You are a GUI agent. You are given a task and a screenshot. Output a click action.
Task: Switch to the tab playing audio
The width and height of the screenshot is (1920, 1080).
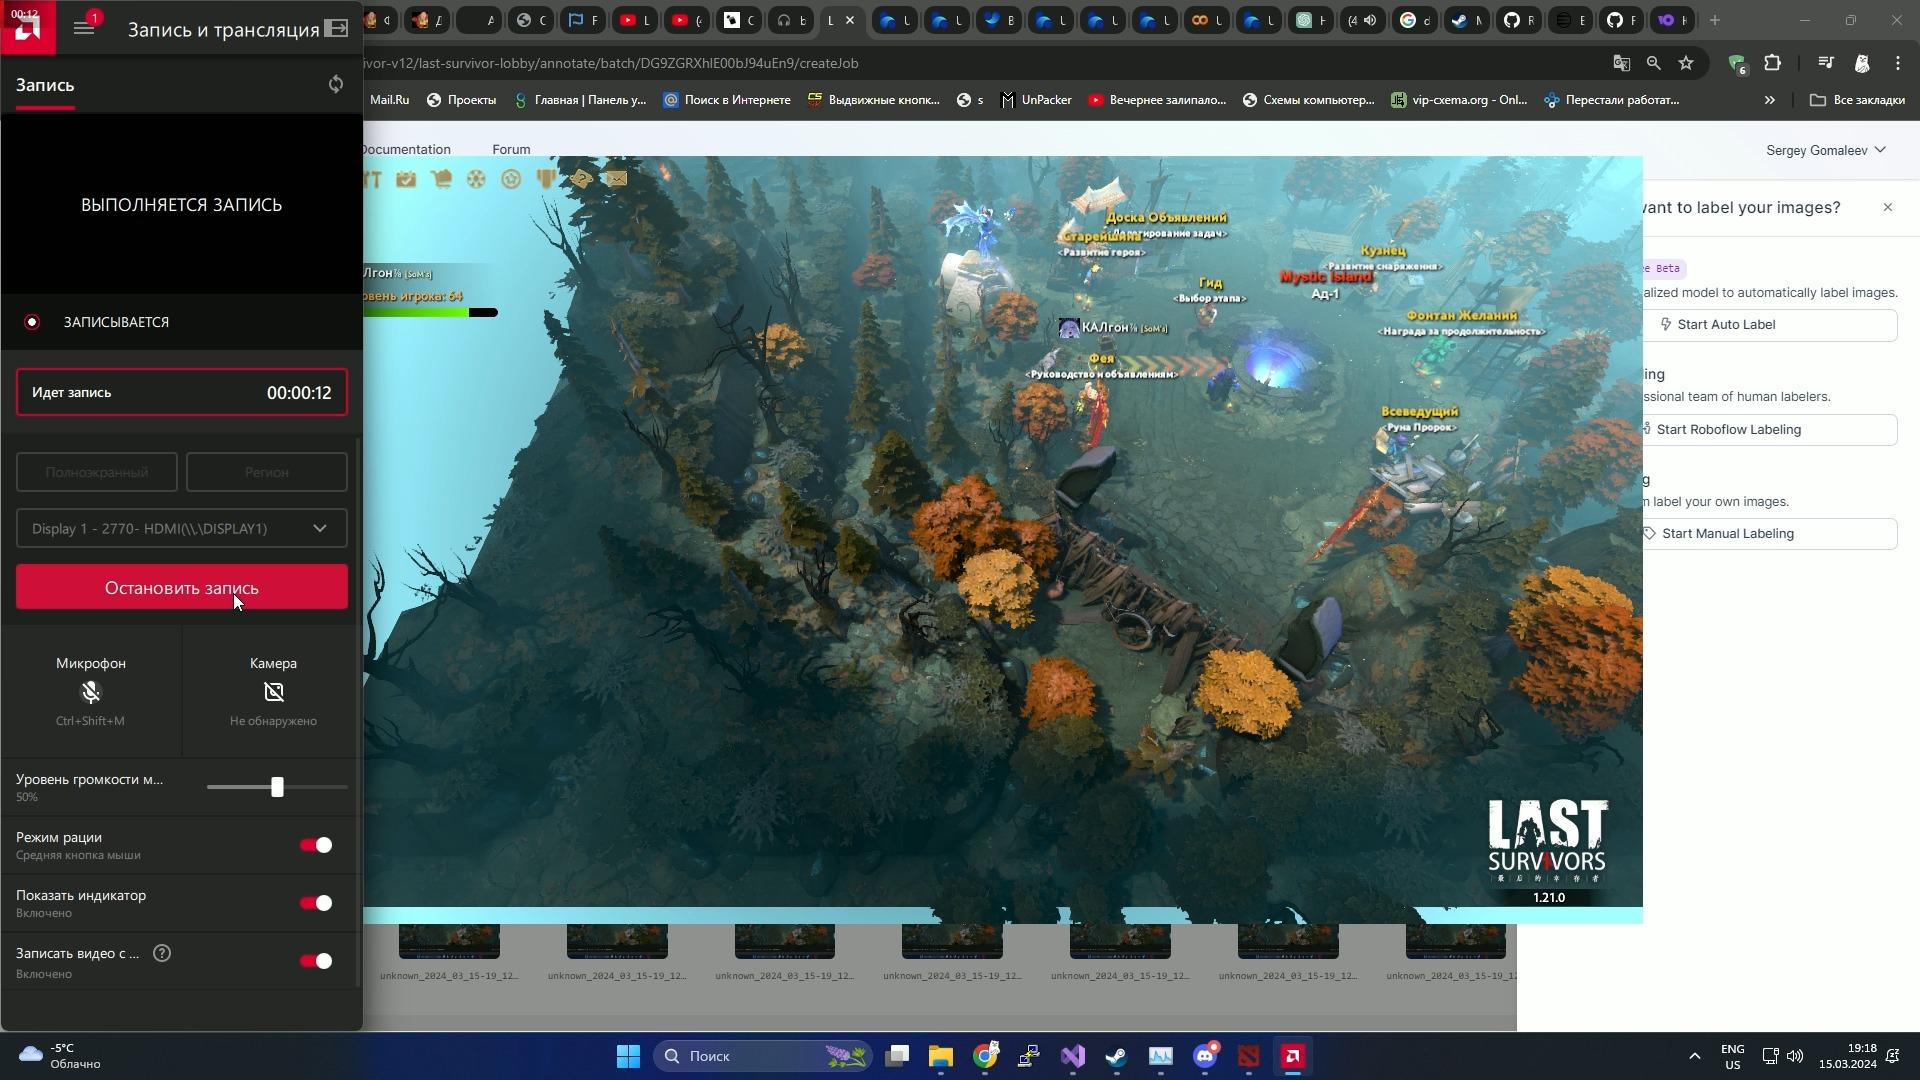[x=1362, y=20]
